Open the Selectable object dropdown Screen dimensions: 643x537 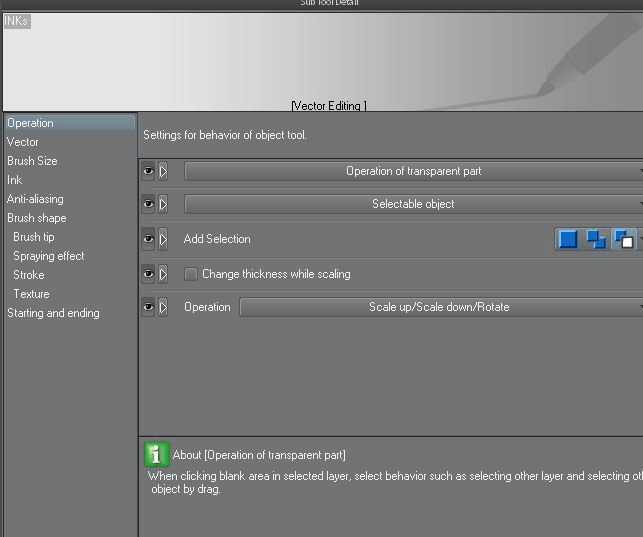(413, 204)
